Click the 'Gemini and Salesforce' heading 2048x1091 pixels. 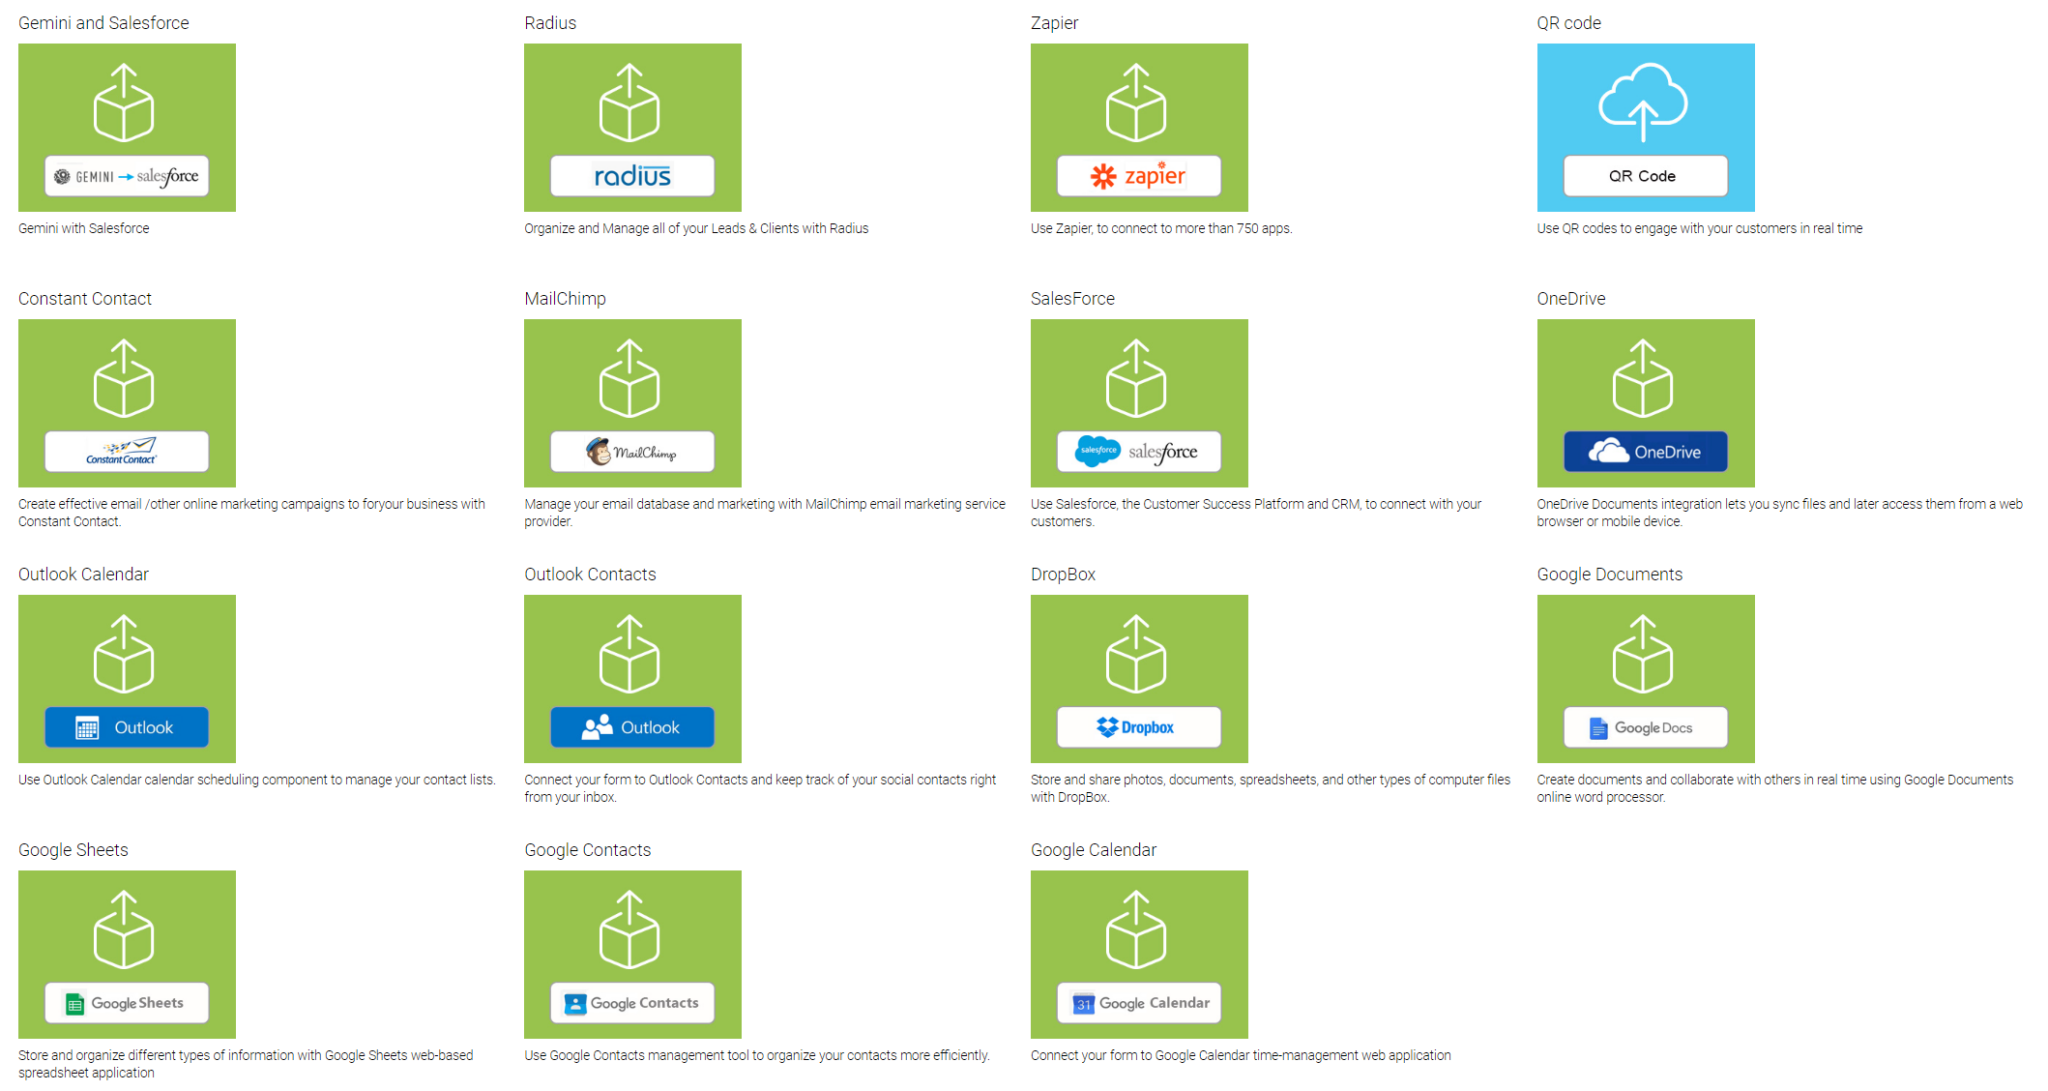click(103, 23)
